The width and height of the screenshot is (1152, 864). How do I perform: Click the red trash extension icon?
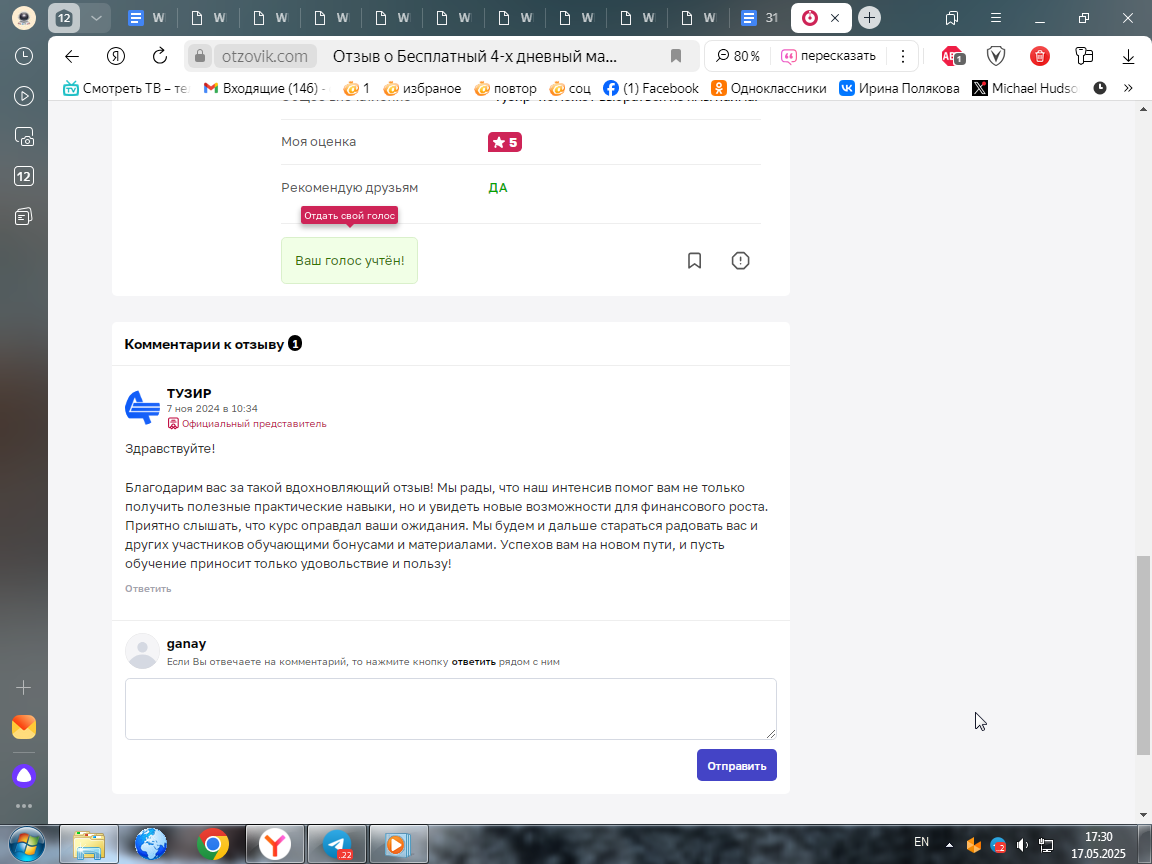click(1040, 56)
